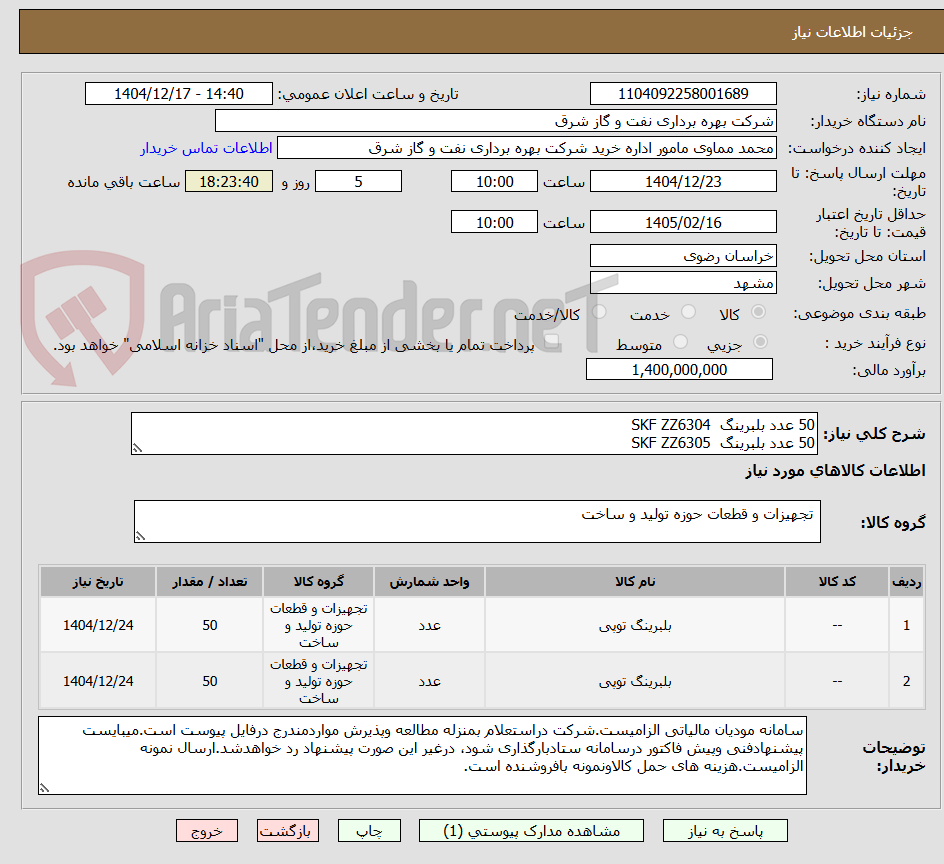Screen dimensions: 944x864
Task: Click the جزئیات اطلاعات نیاز page header
Action: coord(851,32)
